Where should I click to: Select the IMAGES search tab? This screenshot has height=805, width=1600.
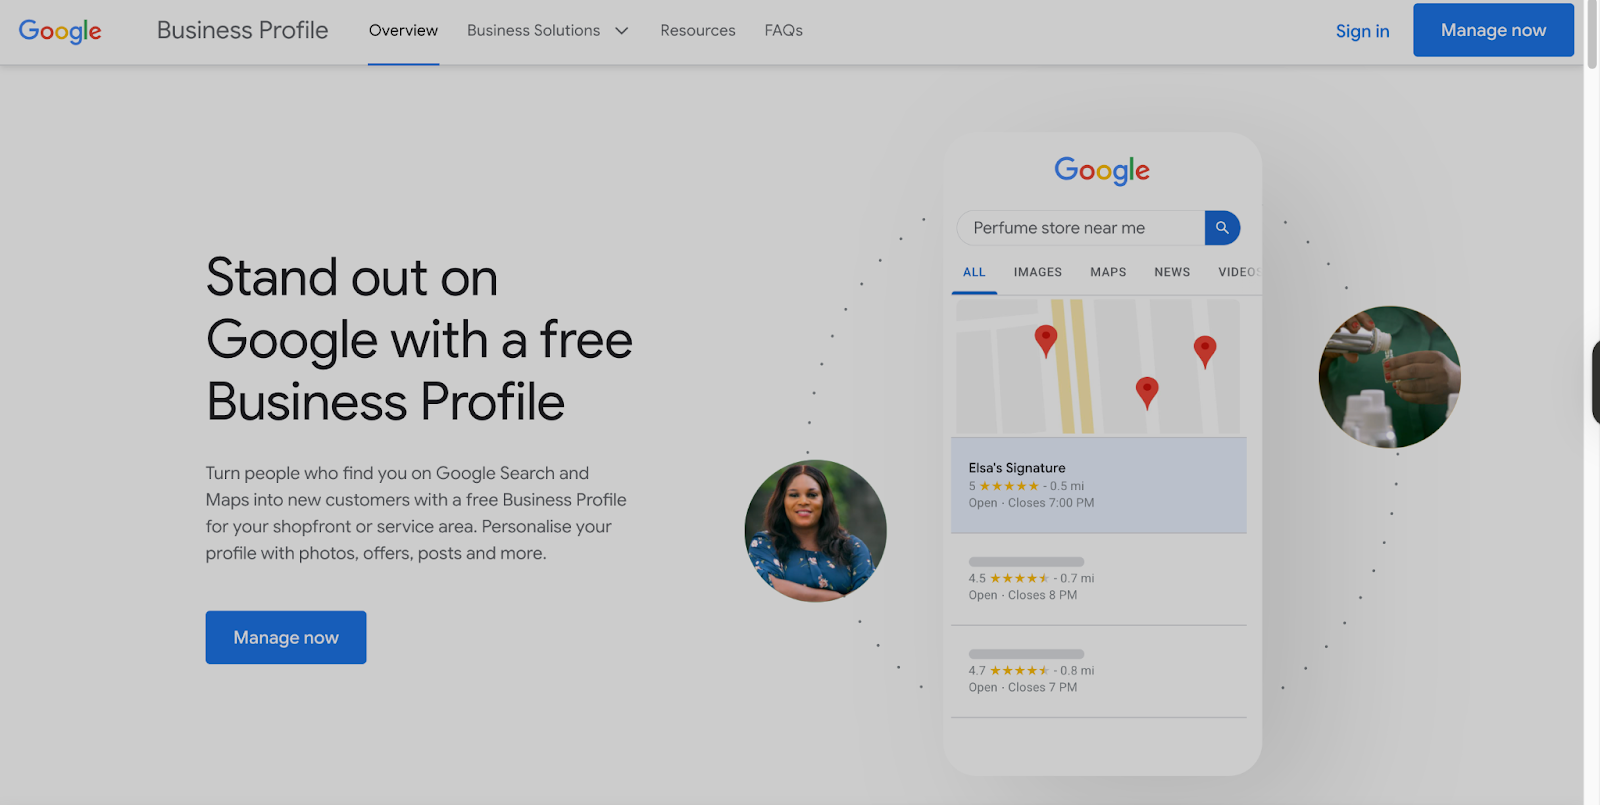(x=1038, y=272)
